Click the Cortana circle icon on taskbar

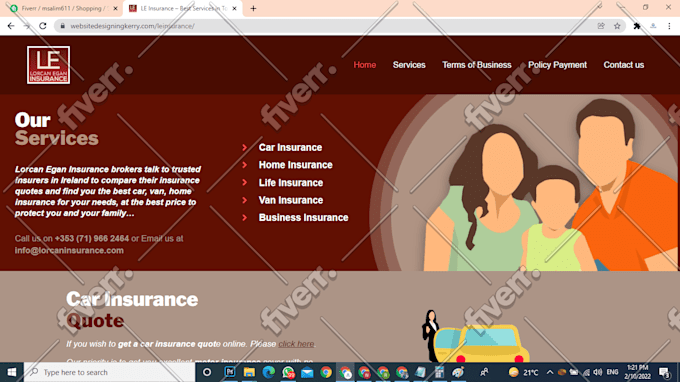[207, 372]
